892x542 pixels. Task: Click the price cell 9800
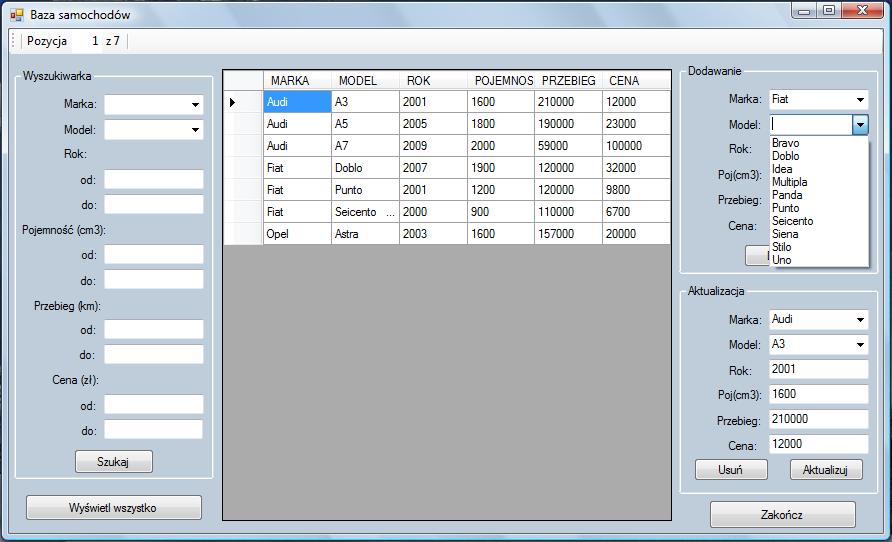tap(636, 190)
